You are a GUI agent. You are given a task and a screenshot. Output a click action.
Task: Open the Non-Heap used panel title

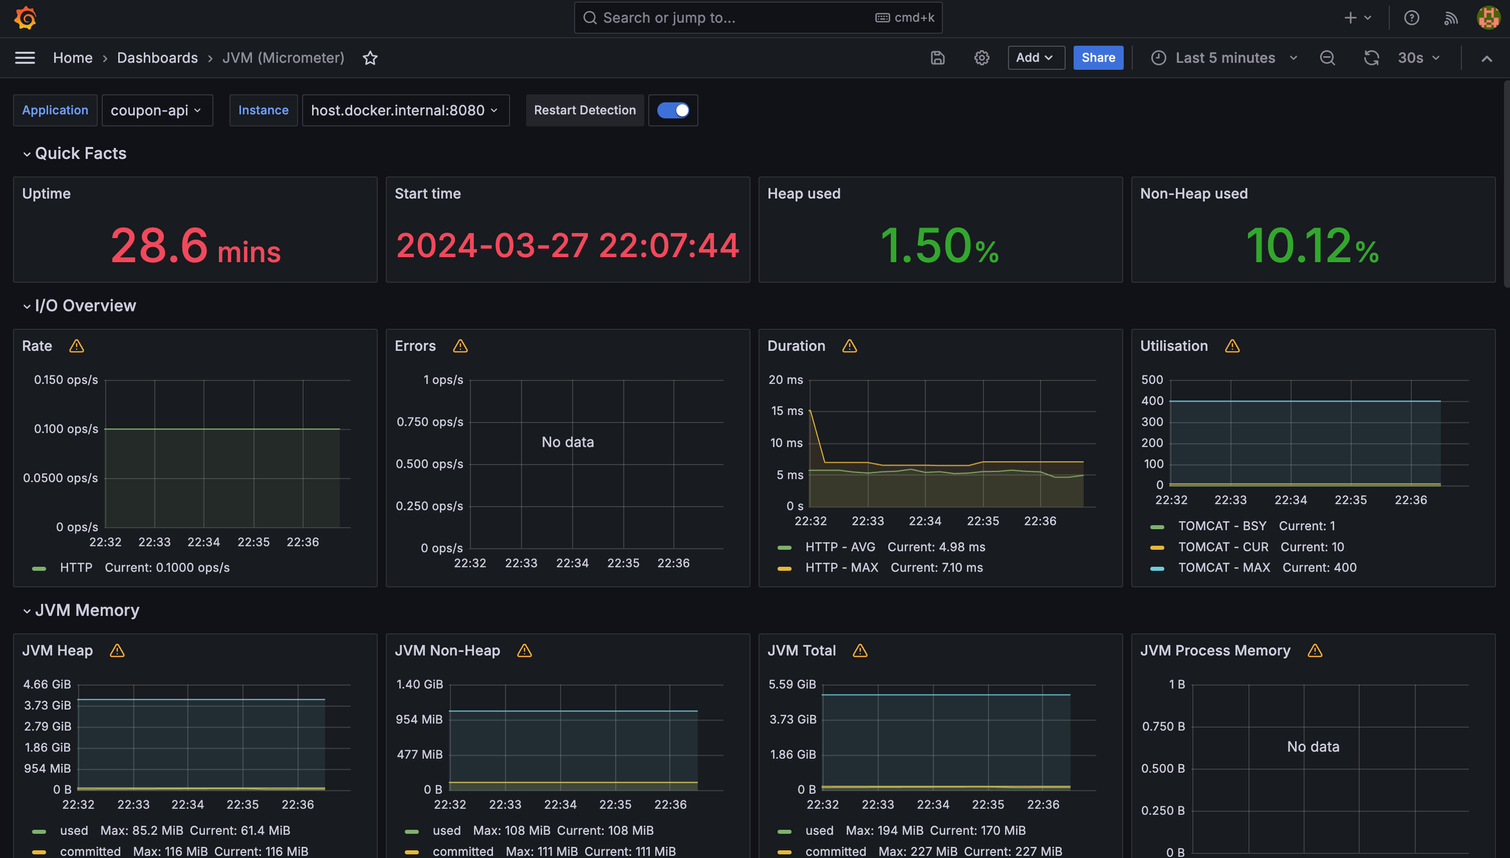click(1194, 194)
